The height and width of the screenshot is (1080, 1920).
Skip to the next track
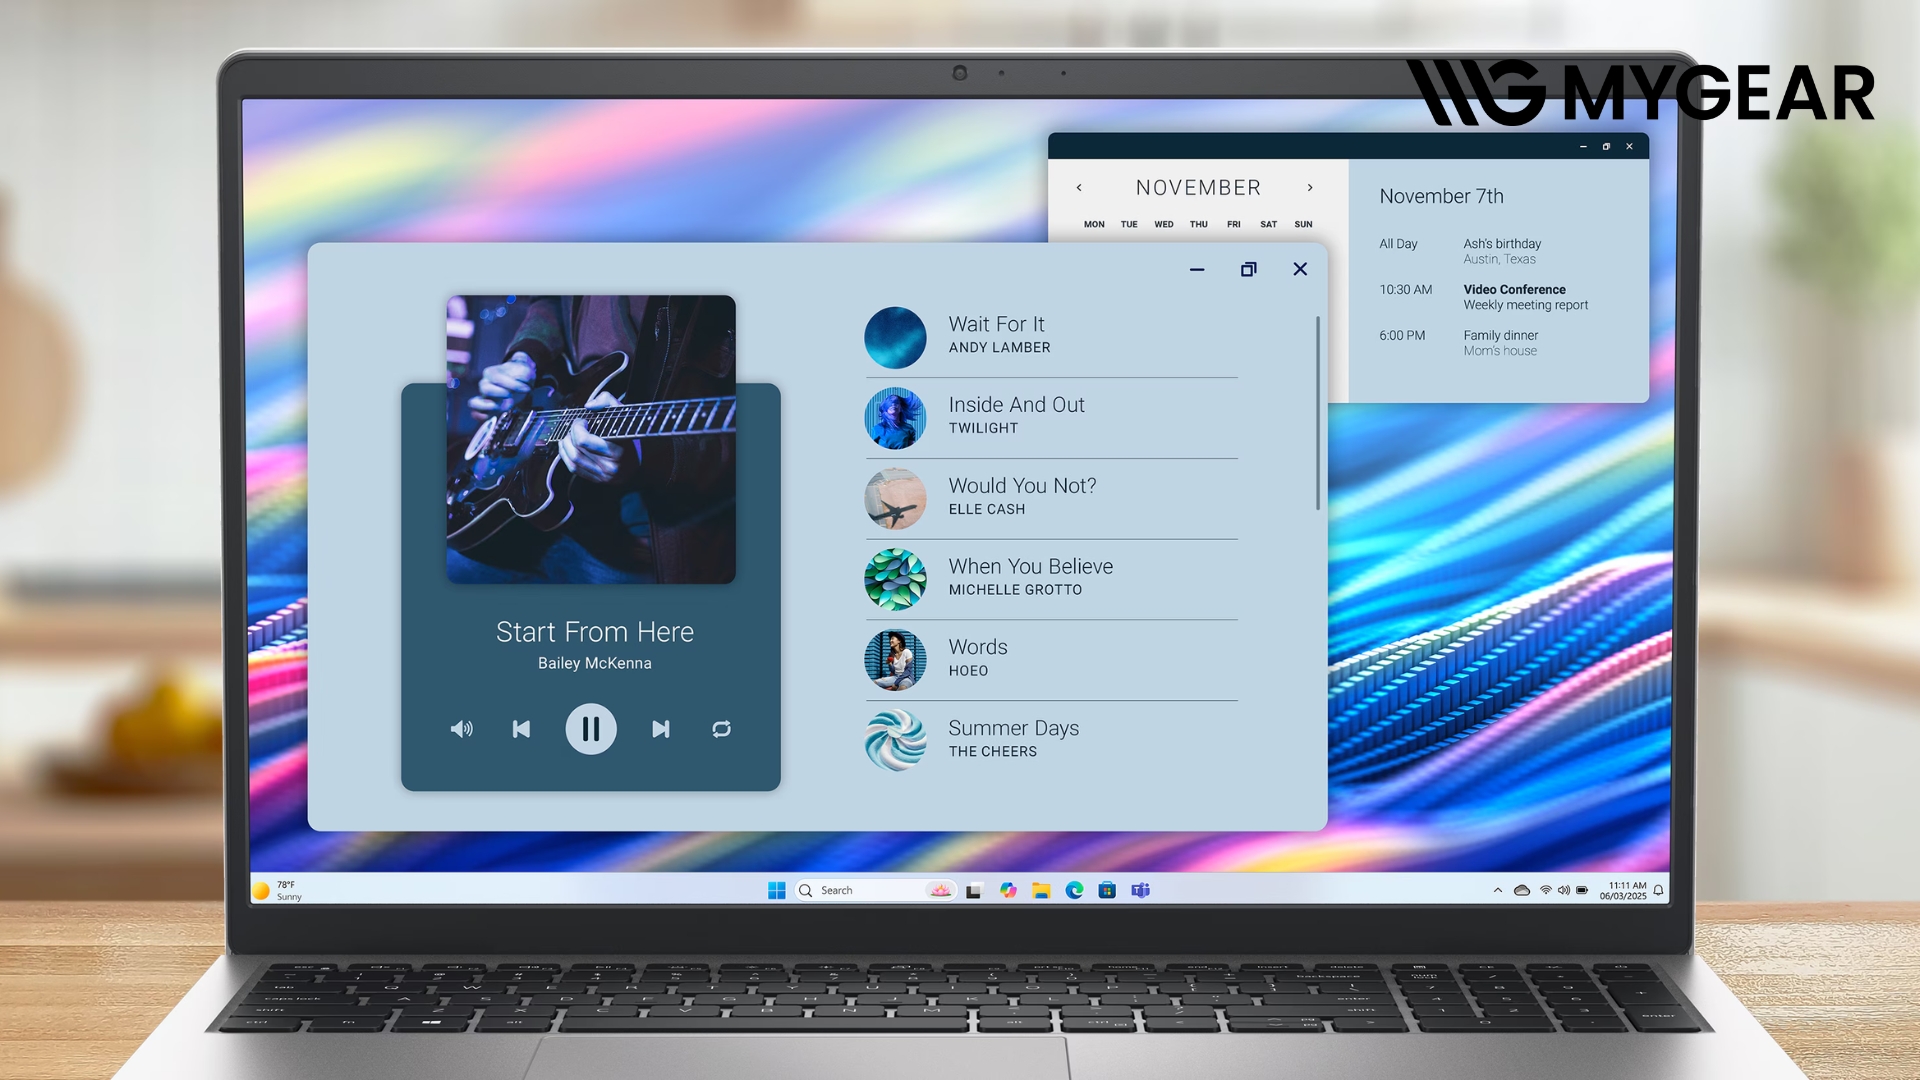(661, 729)
